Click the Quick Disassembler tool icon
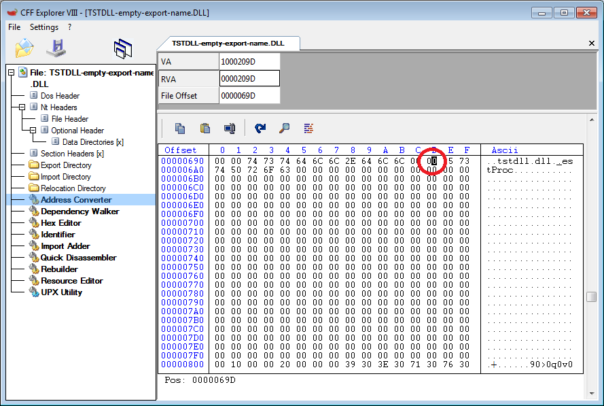 point(34,257)
